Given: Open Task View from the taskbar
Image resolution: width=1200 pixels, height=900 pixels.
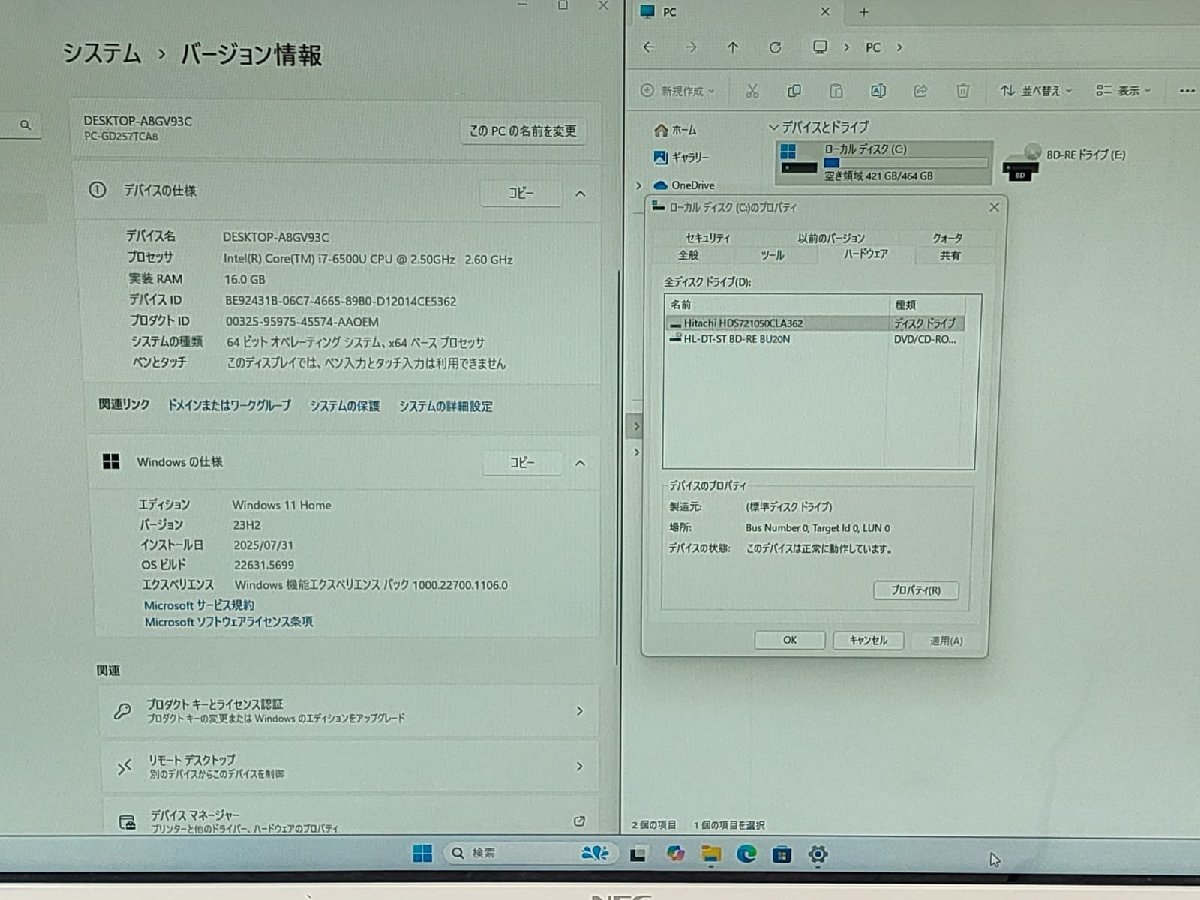Looking at the screenshot, I should click(x=637, y=854).
